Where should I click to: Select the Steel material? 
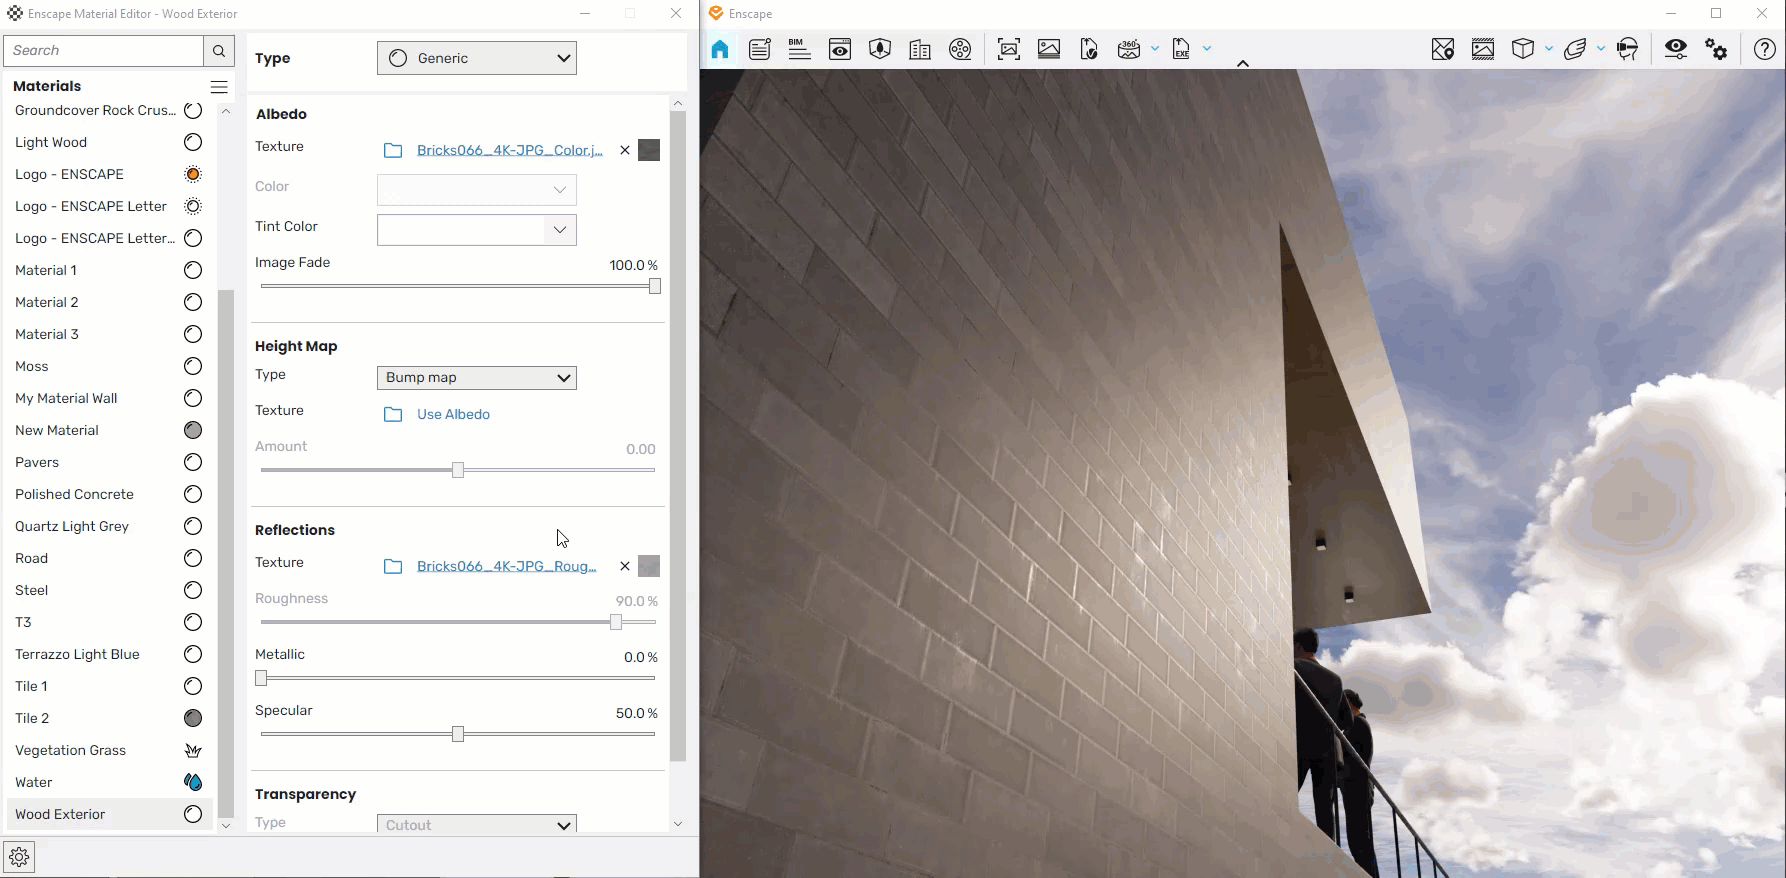click(x=109, y=590)
